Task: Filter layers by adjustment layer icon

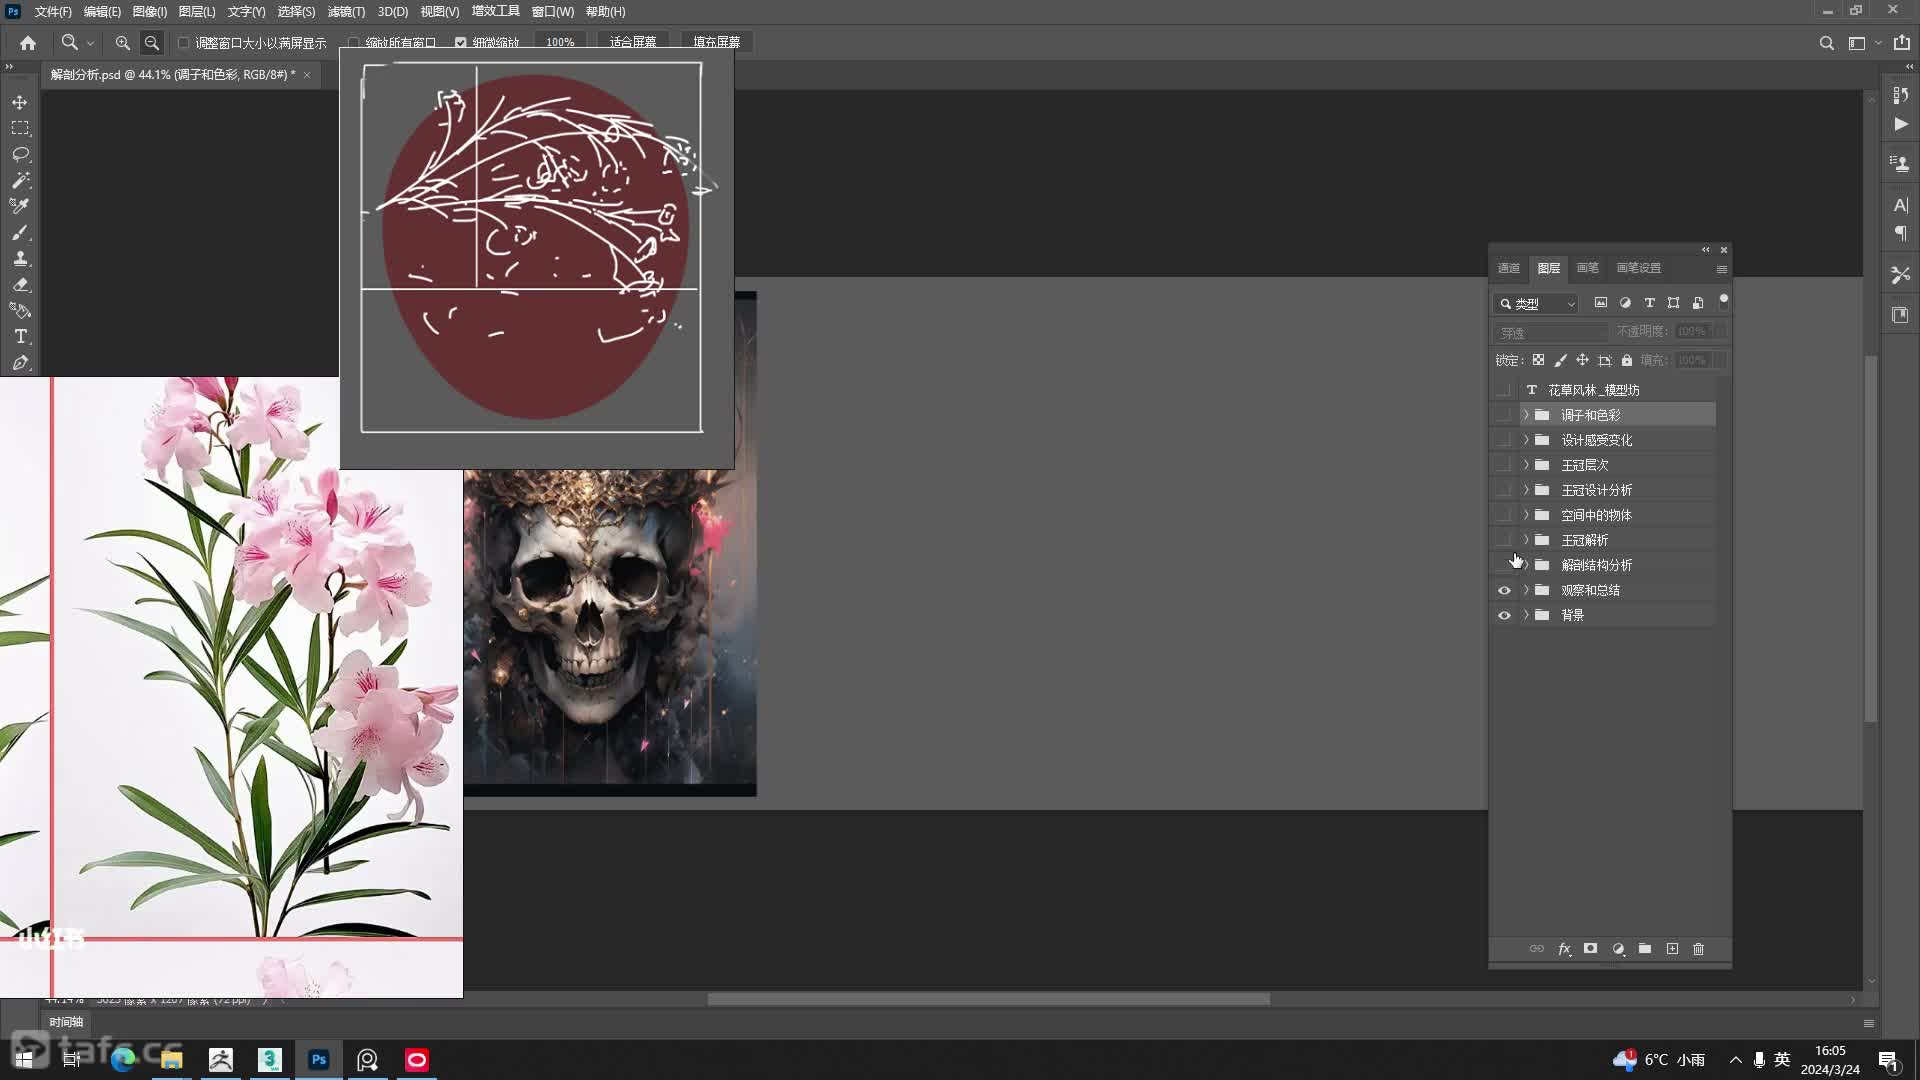Action: [x=1625, y=303]
